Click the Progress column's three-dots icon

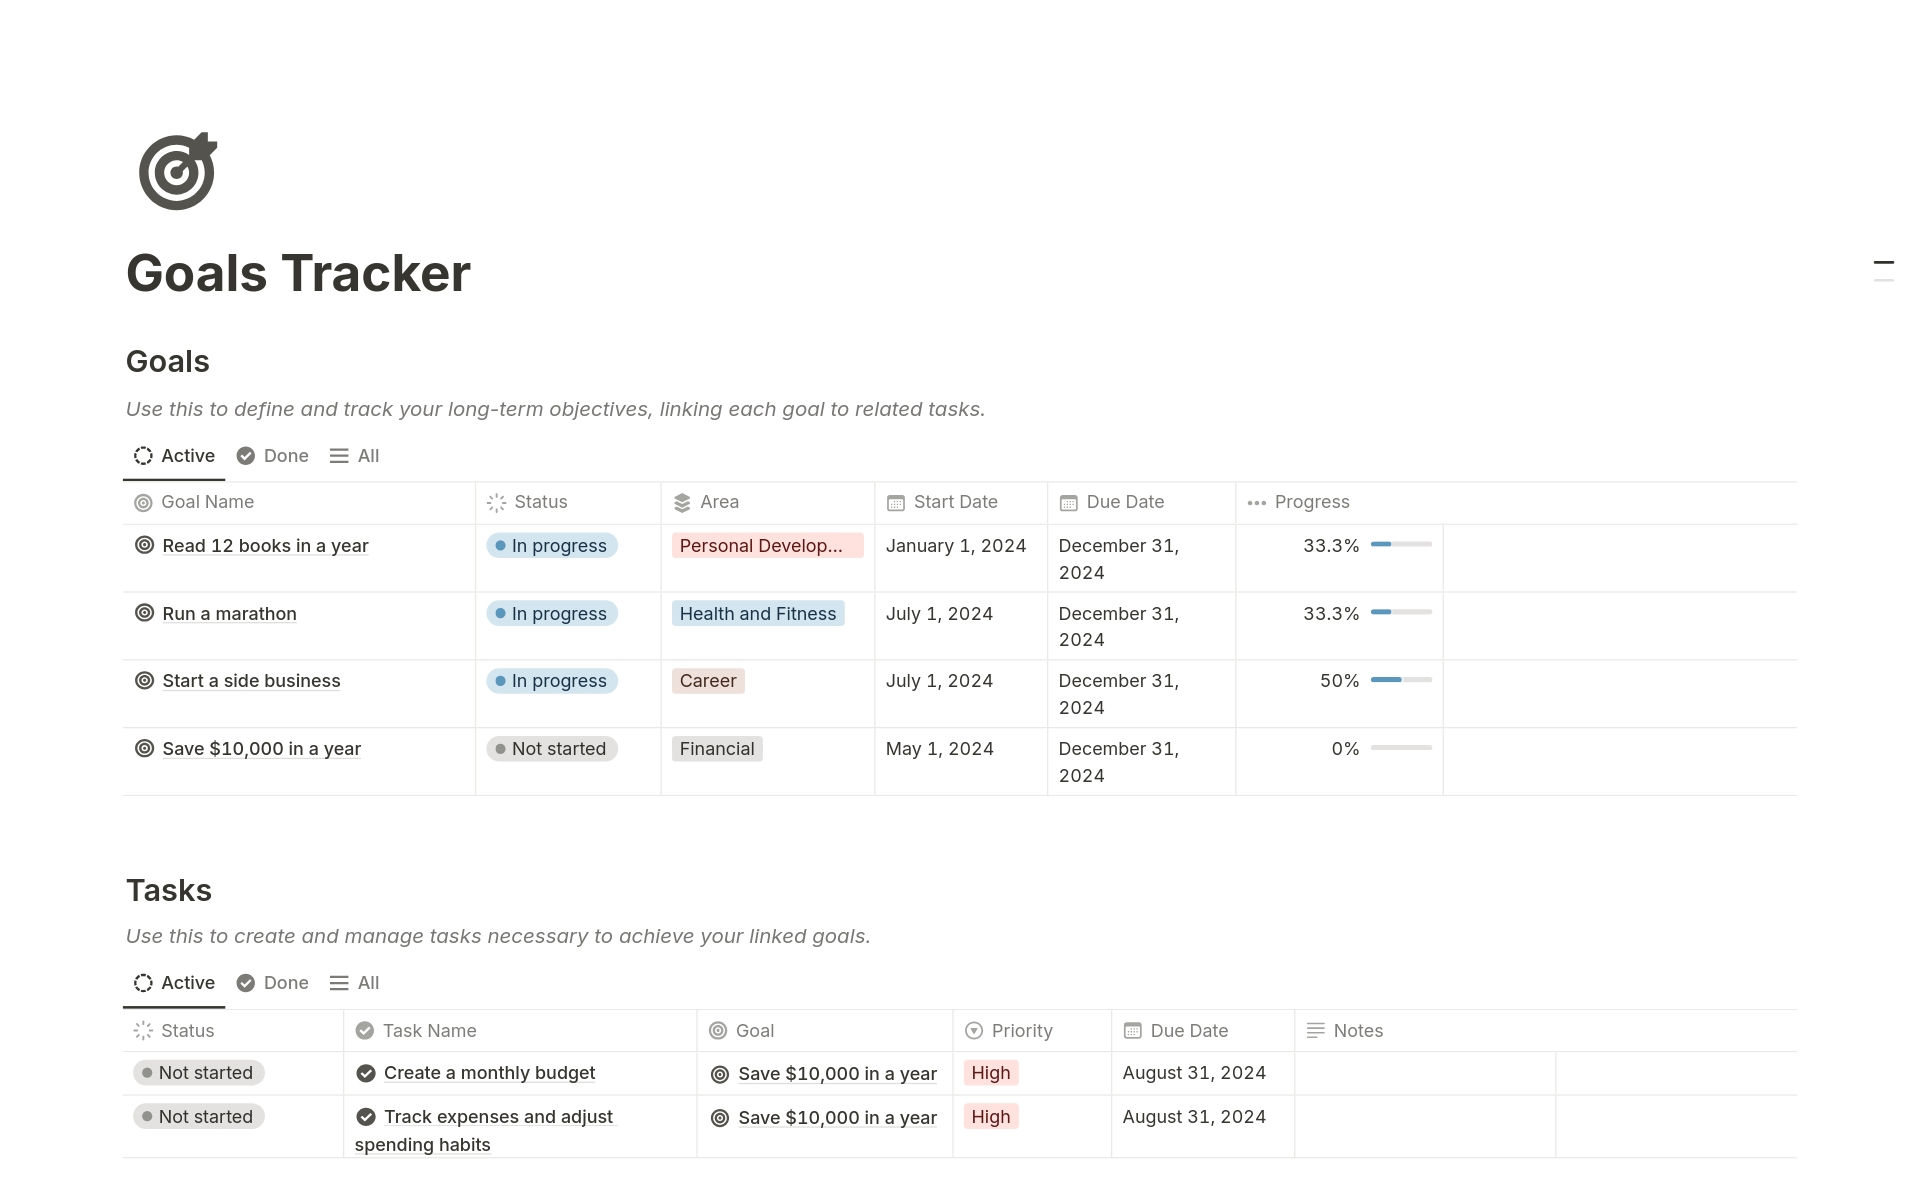(x=1256, y=503)
